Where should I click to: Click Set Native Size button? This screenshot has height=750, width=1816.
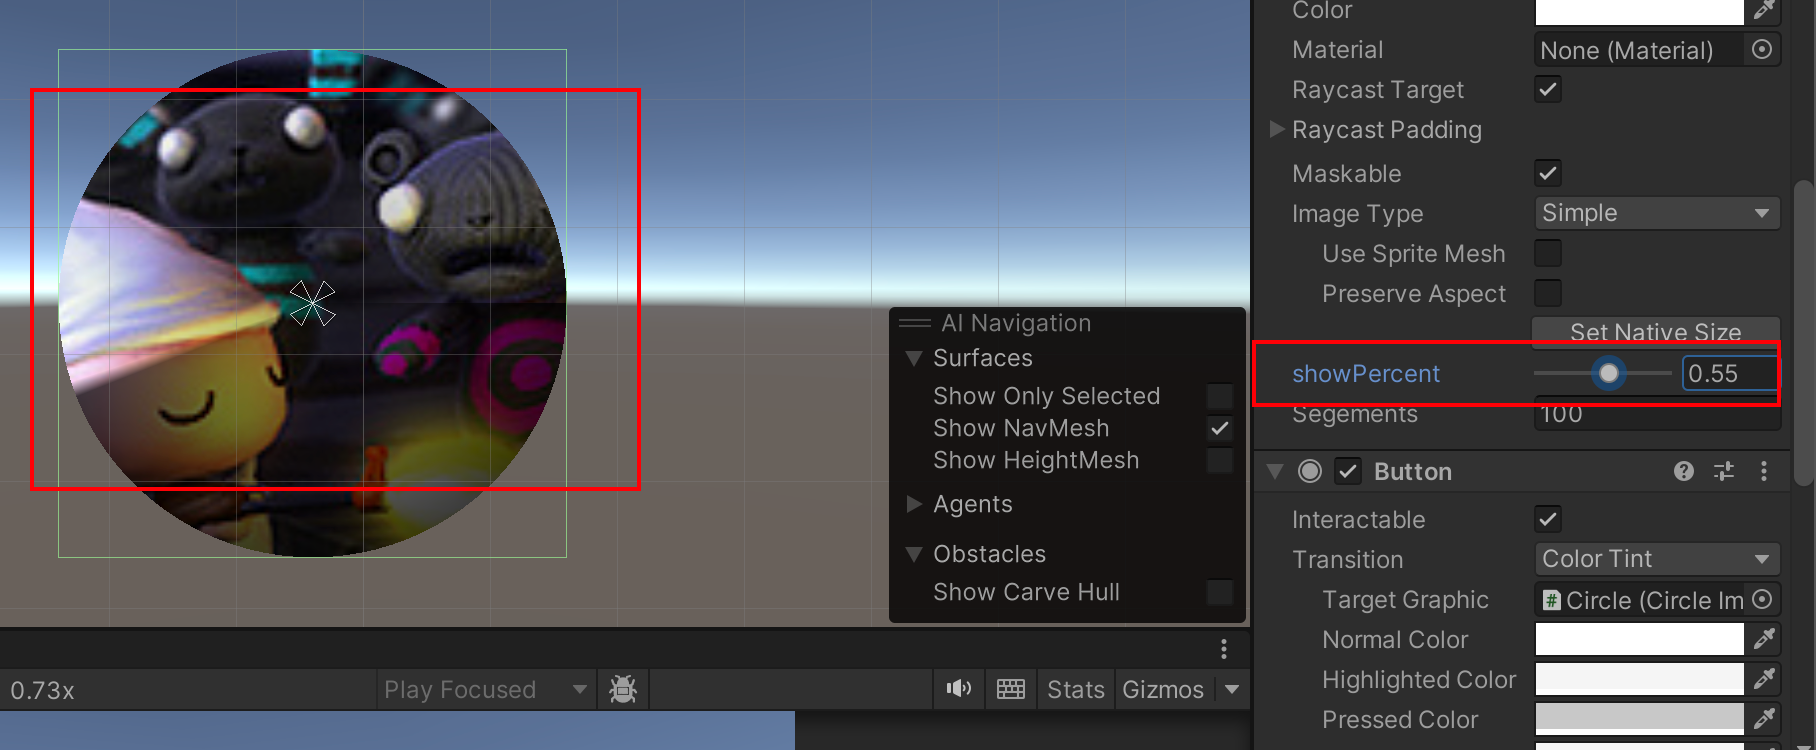click(1656, 330)
